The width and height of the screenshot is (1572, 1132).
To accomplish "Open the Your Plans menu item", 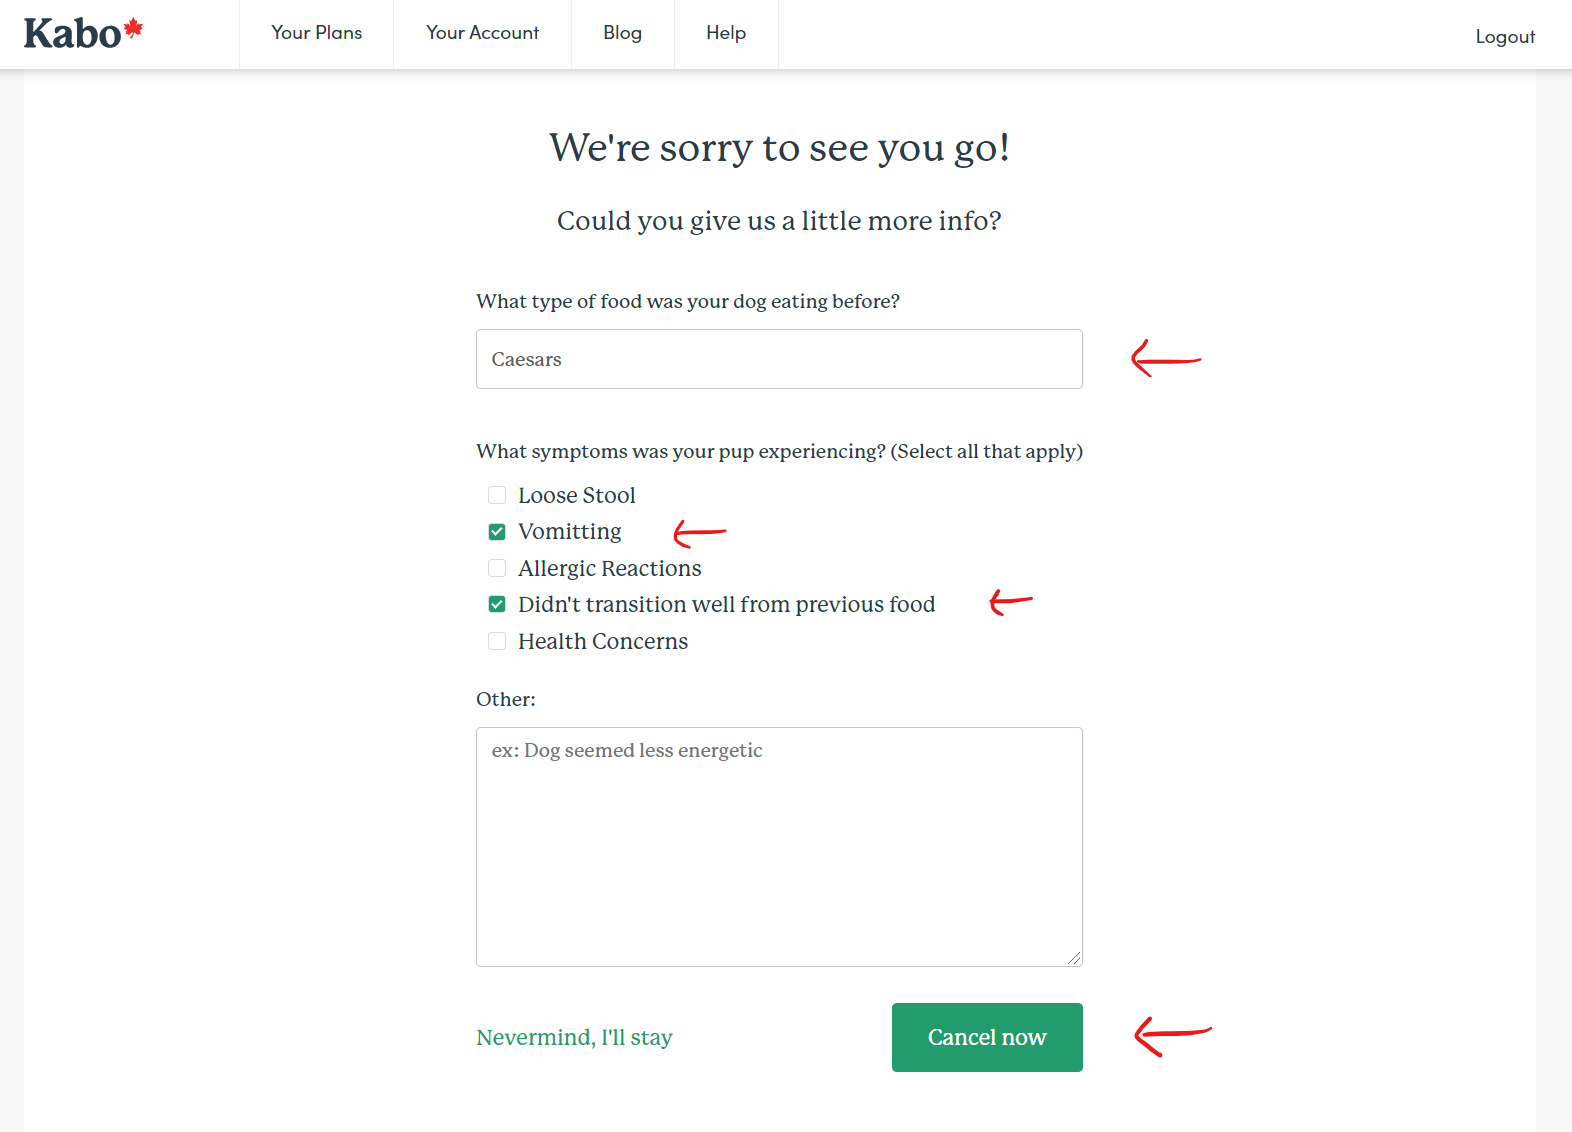I will click(x=316, y=33).
